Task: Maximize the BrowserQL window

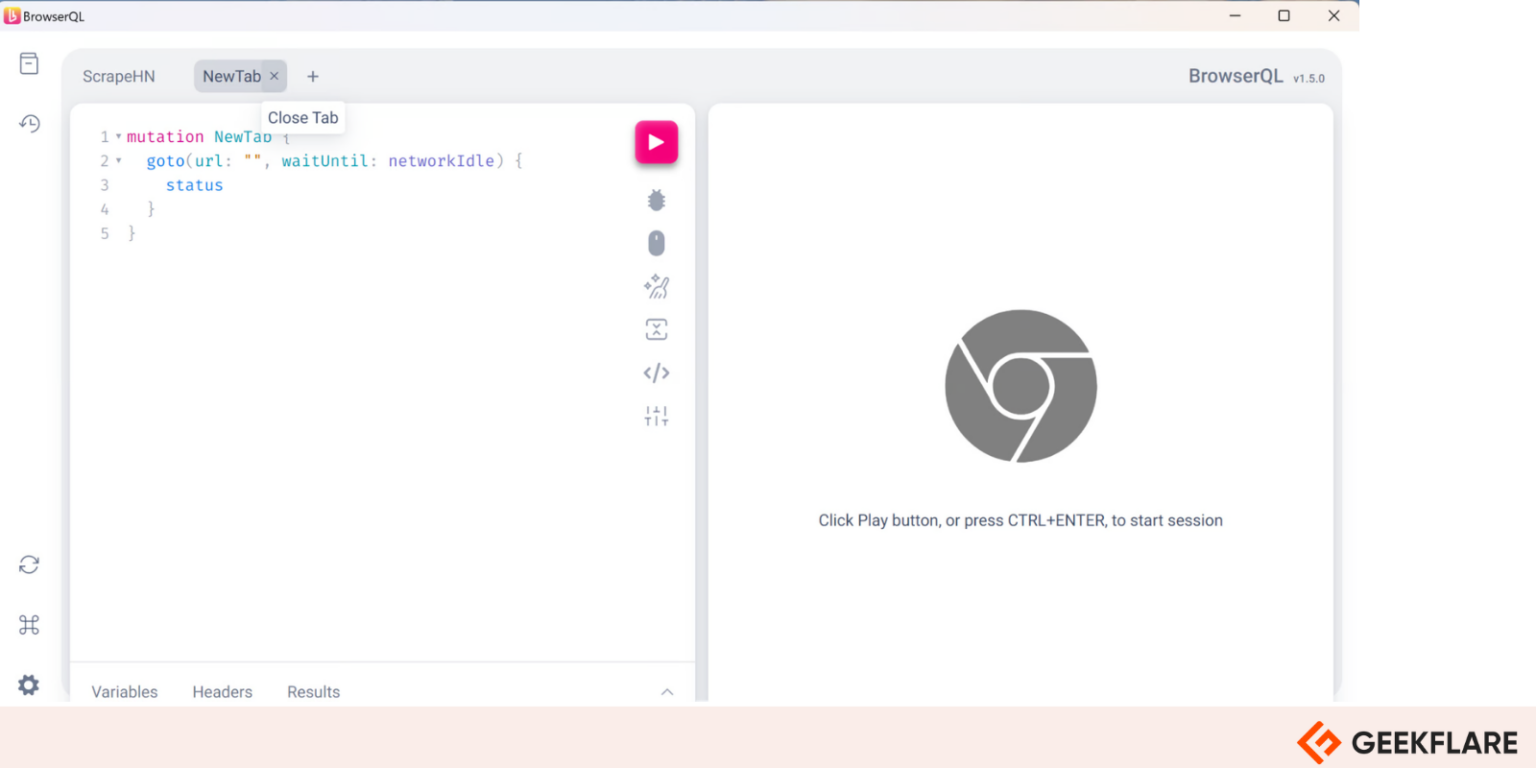Action: tap(1284, 16)
